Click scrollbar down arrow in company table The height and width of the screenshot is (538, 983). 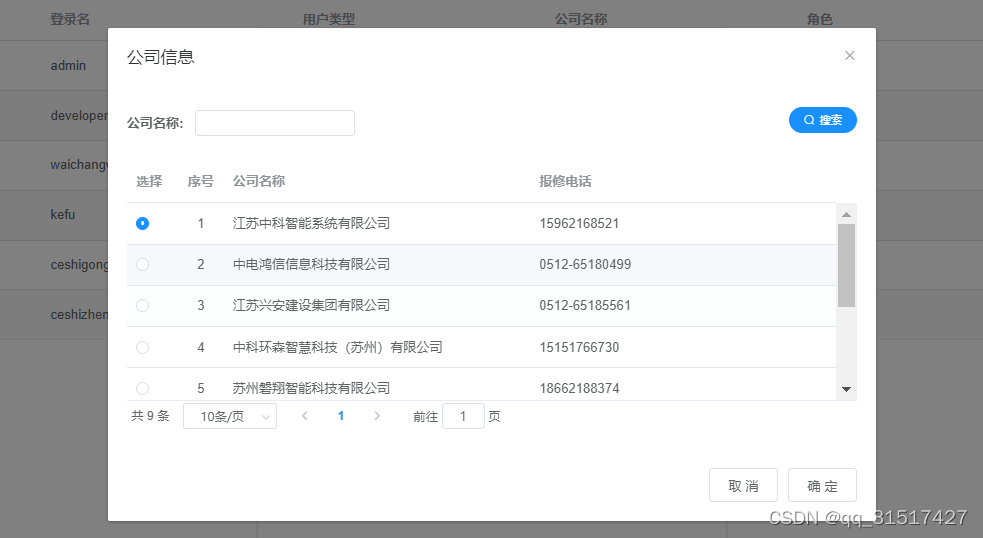846,389
